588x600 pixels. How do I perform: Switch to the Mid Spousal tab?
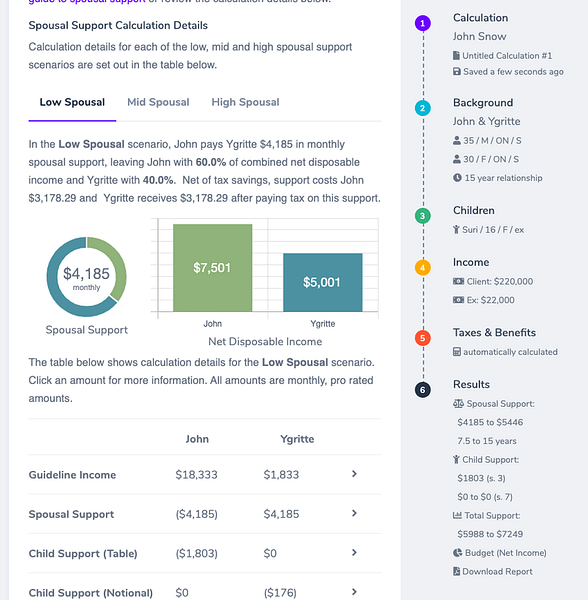[x=158, y=102]
